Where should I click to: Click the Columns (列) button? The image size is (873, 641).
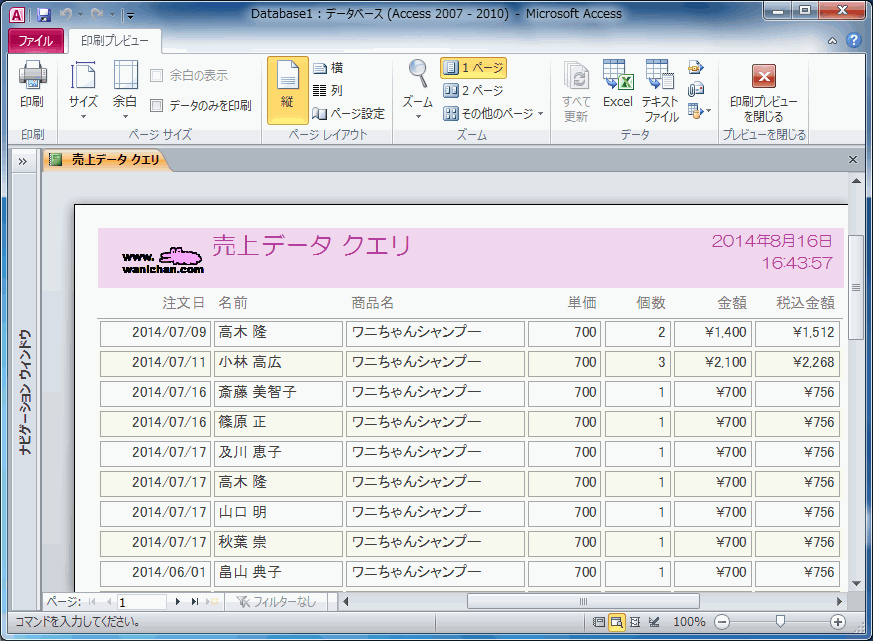[x=328, y=90]
